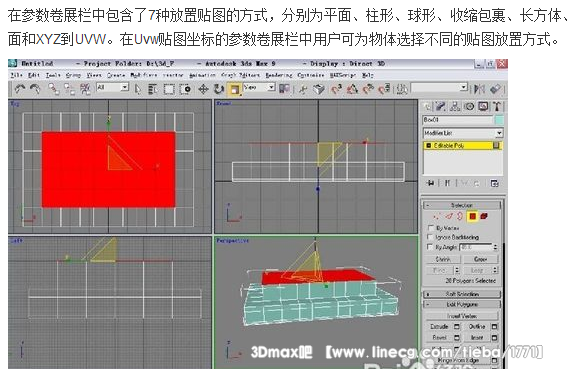Click the Mirror tool icon
Screen dimensions: 572x369
(x=479, y=89)
